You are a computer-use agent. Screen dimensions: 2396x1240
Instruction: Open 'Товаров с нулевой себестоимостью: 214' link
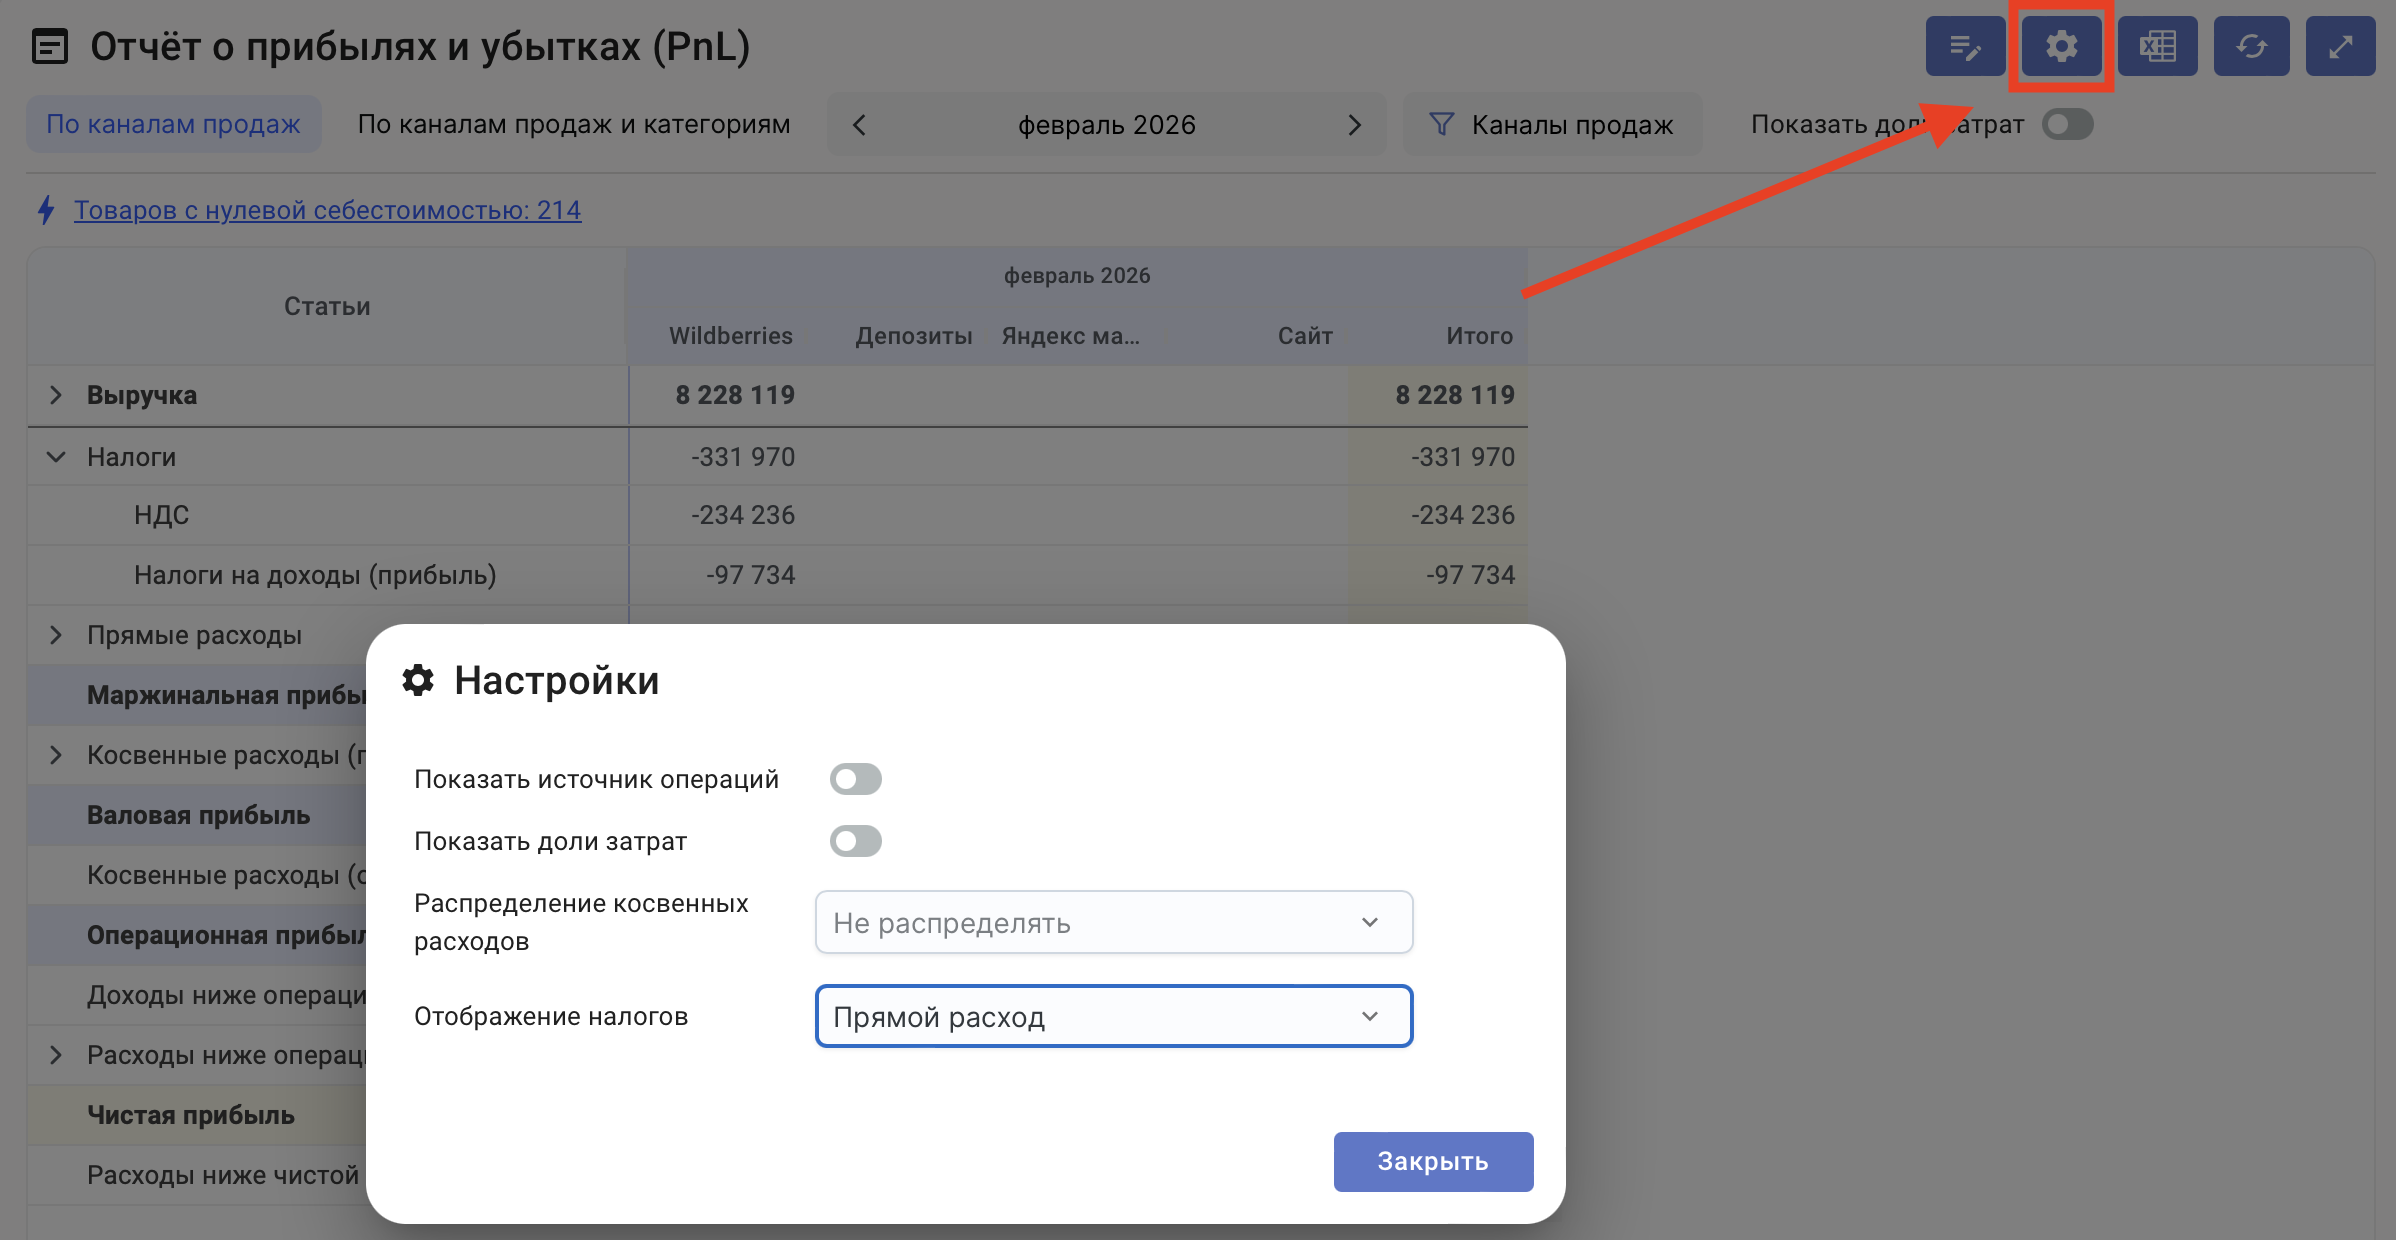coord(327,210)
